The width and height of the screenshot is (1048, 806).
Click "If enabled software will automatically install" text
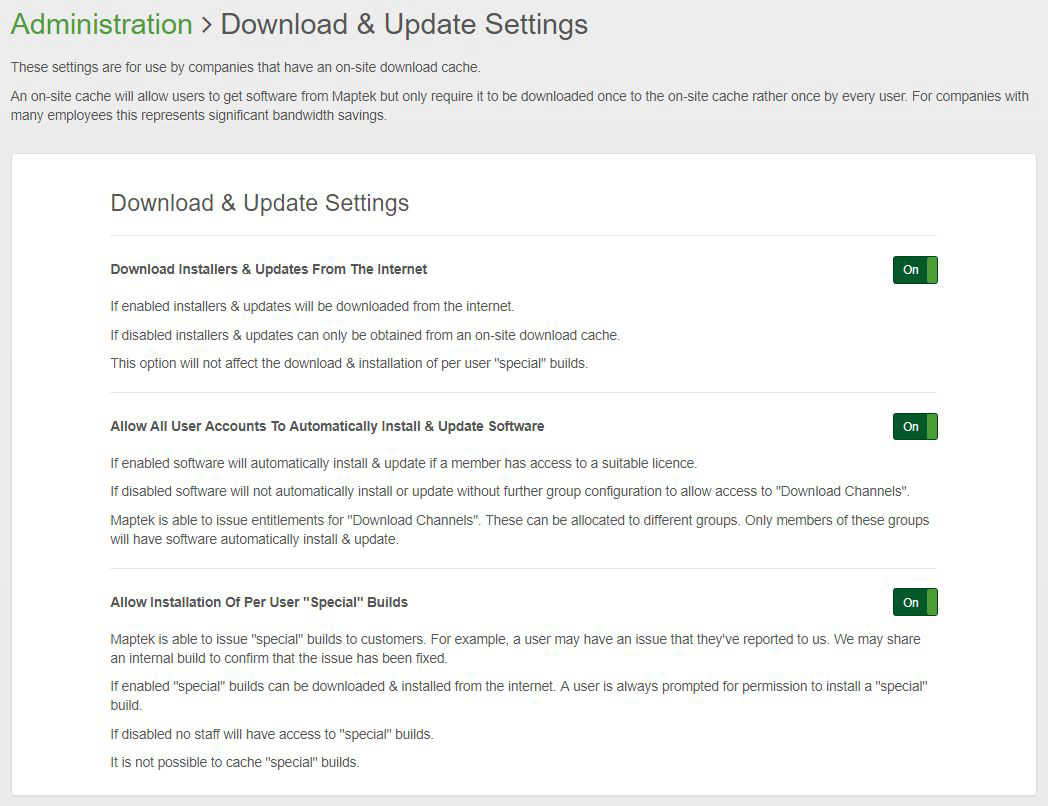click(403, 463)
